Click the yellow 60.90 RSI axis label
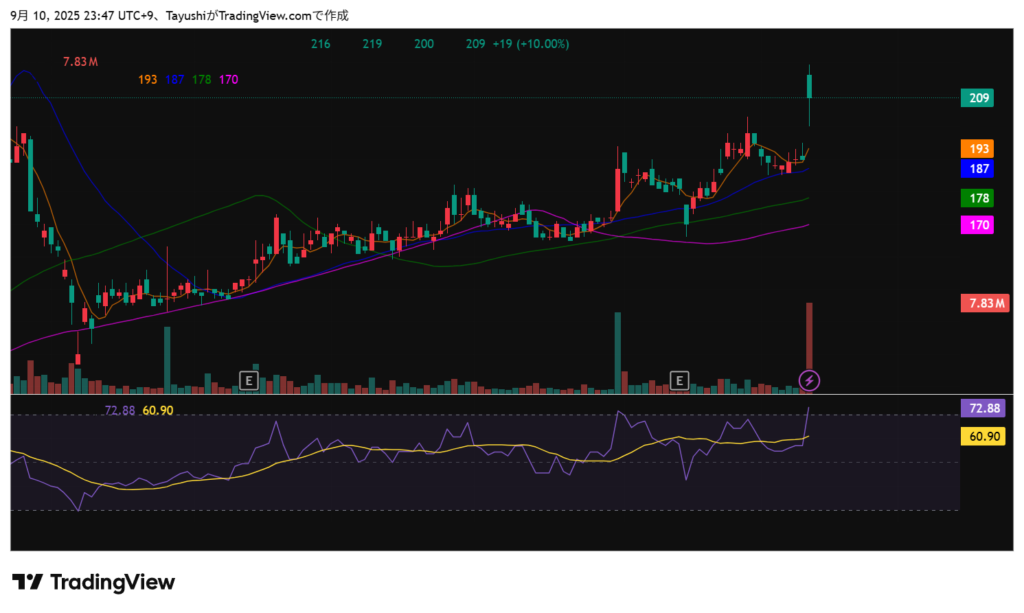 [981, 436]
